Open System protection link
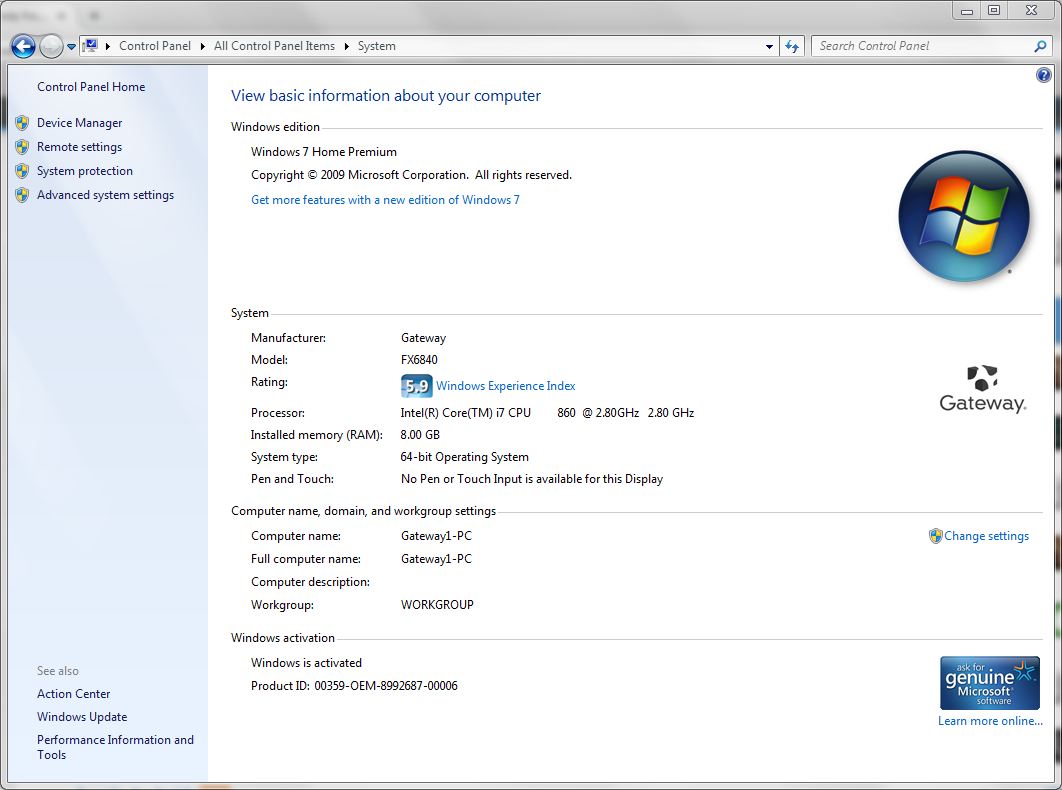1062x790 pixels. click(x=85, y=171)
